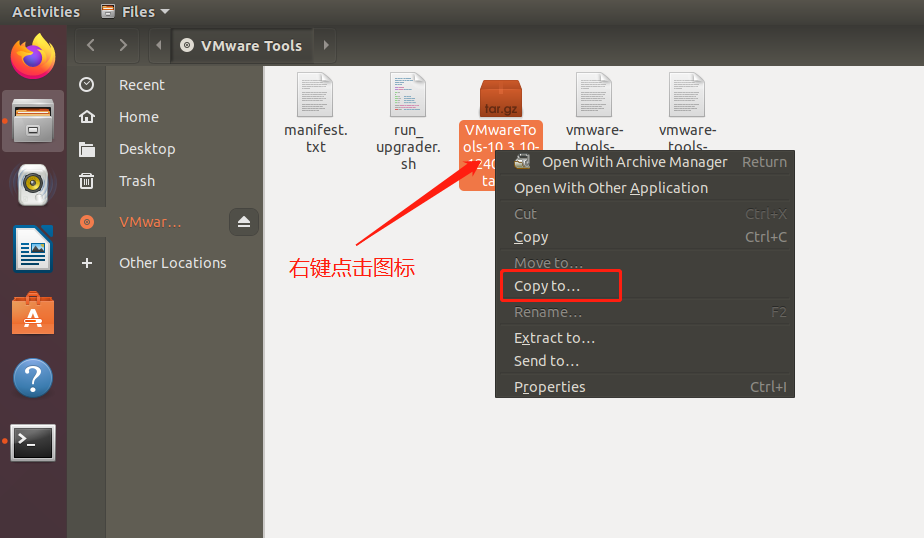This screenshot has height=538, width=924.
Task: Launch Rhythmbox music player from dock
Action: (x=33, y=184)
